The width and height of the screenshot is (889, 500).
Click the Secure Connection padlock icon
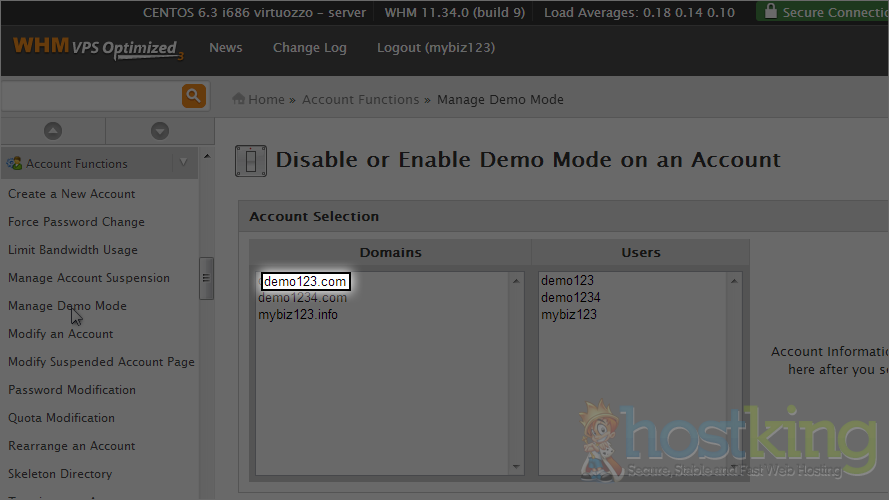pyautogui.click(x=769, y=12)
